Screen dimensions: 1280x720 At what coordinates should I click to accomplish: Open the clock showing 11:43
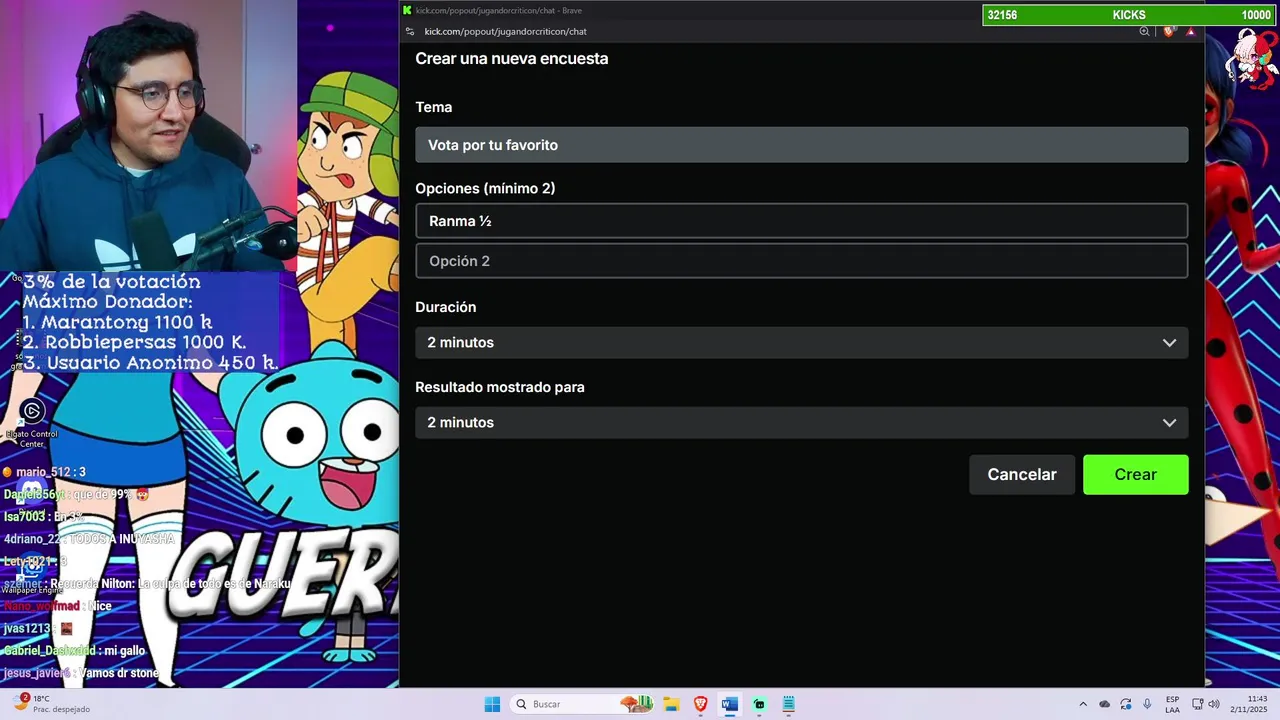pyautogui.click(x=1250, y=704)
